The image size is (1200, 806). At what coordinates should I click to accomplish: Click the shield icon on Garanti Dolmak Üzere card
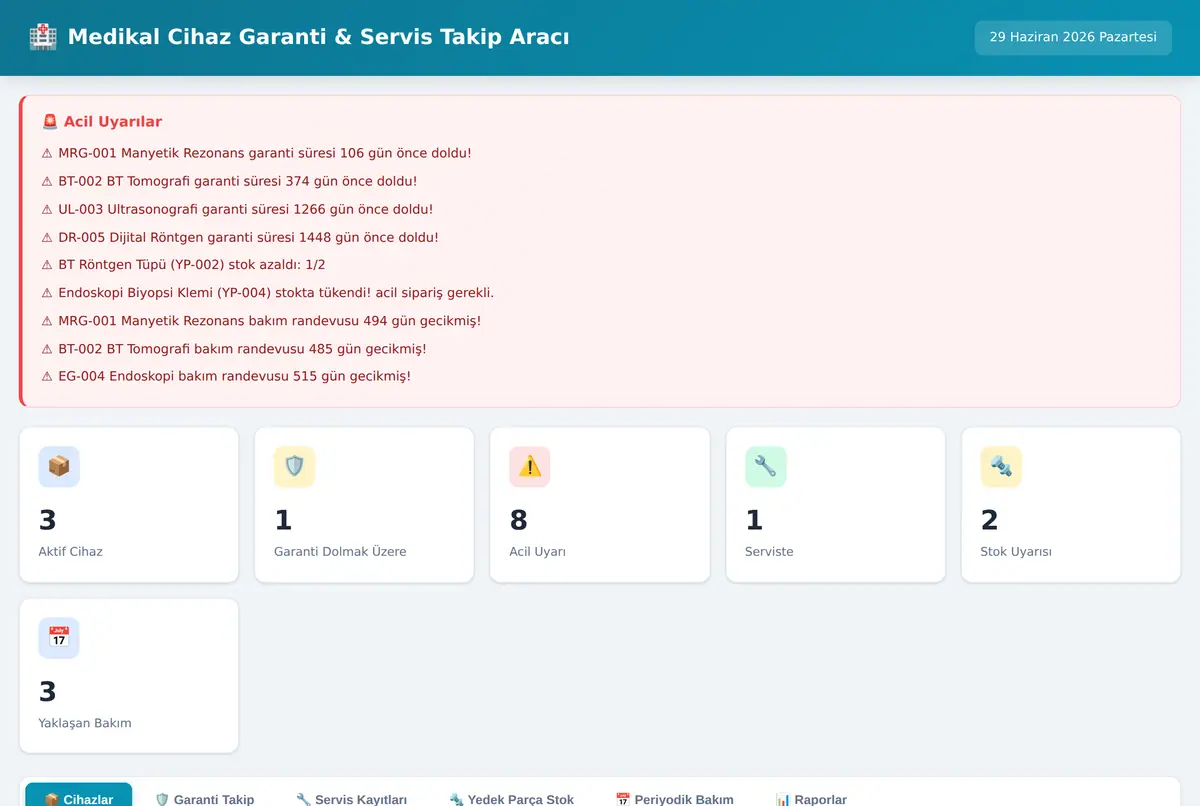click(x=294, y=466)
